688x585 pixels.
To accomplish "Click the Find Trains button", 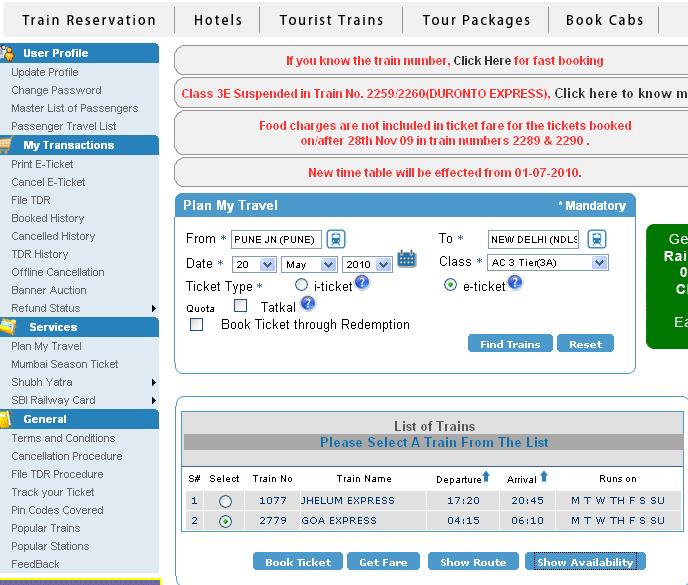I will (510, 344).
